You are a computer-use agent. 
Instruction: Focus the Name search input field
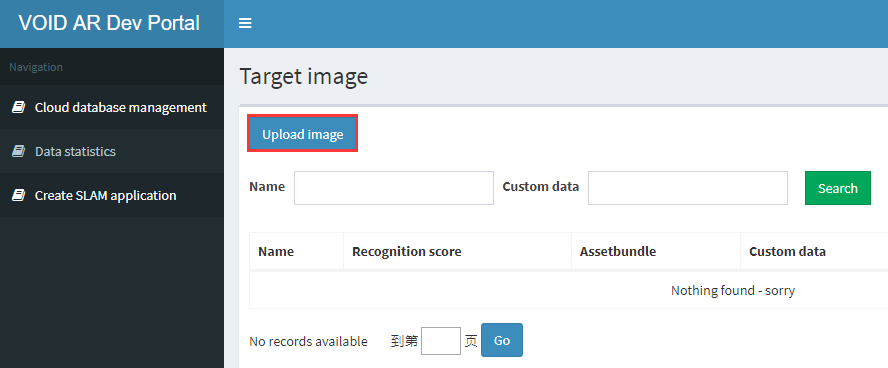[394, 188]
